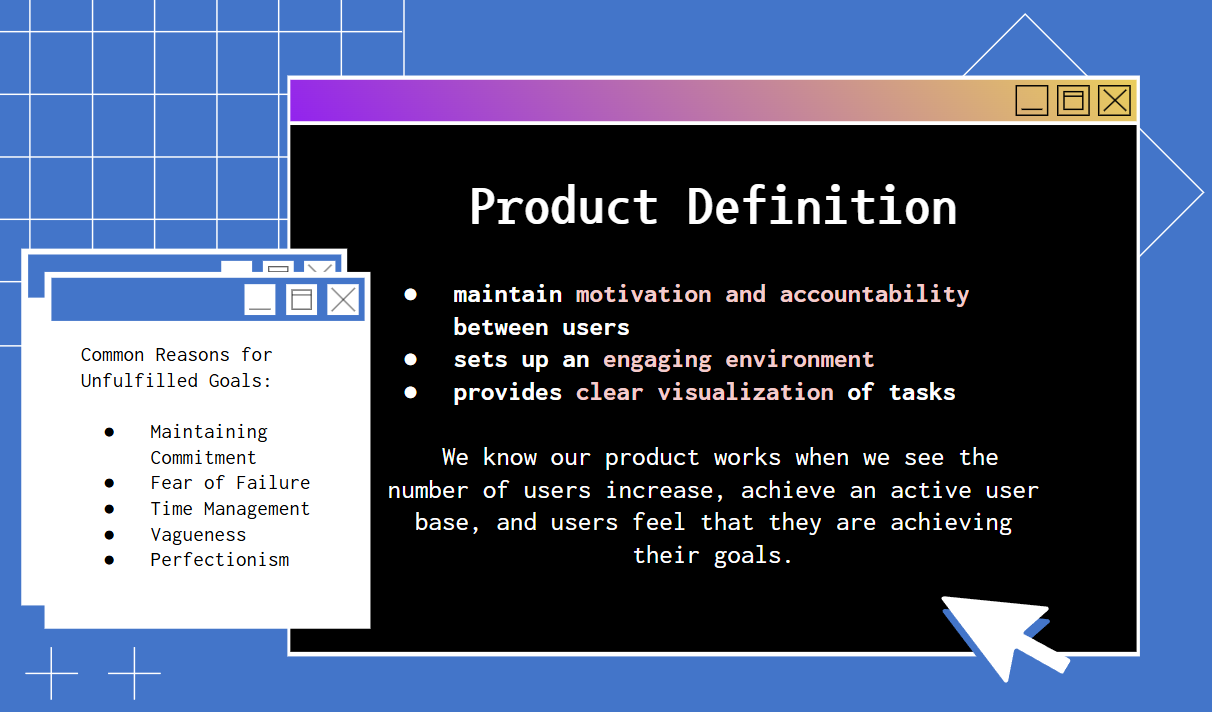
Task: Select the goals window title bar
Action: click(x=150, y=299)
